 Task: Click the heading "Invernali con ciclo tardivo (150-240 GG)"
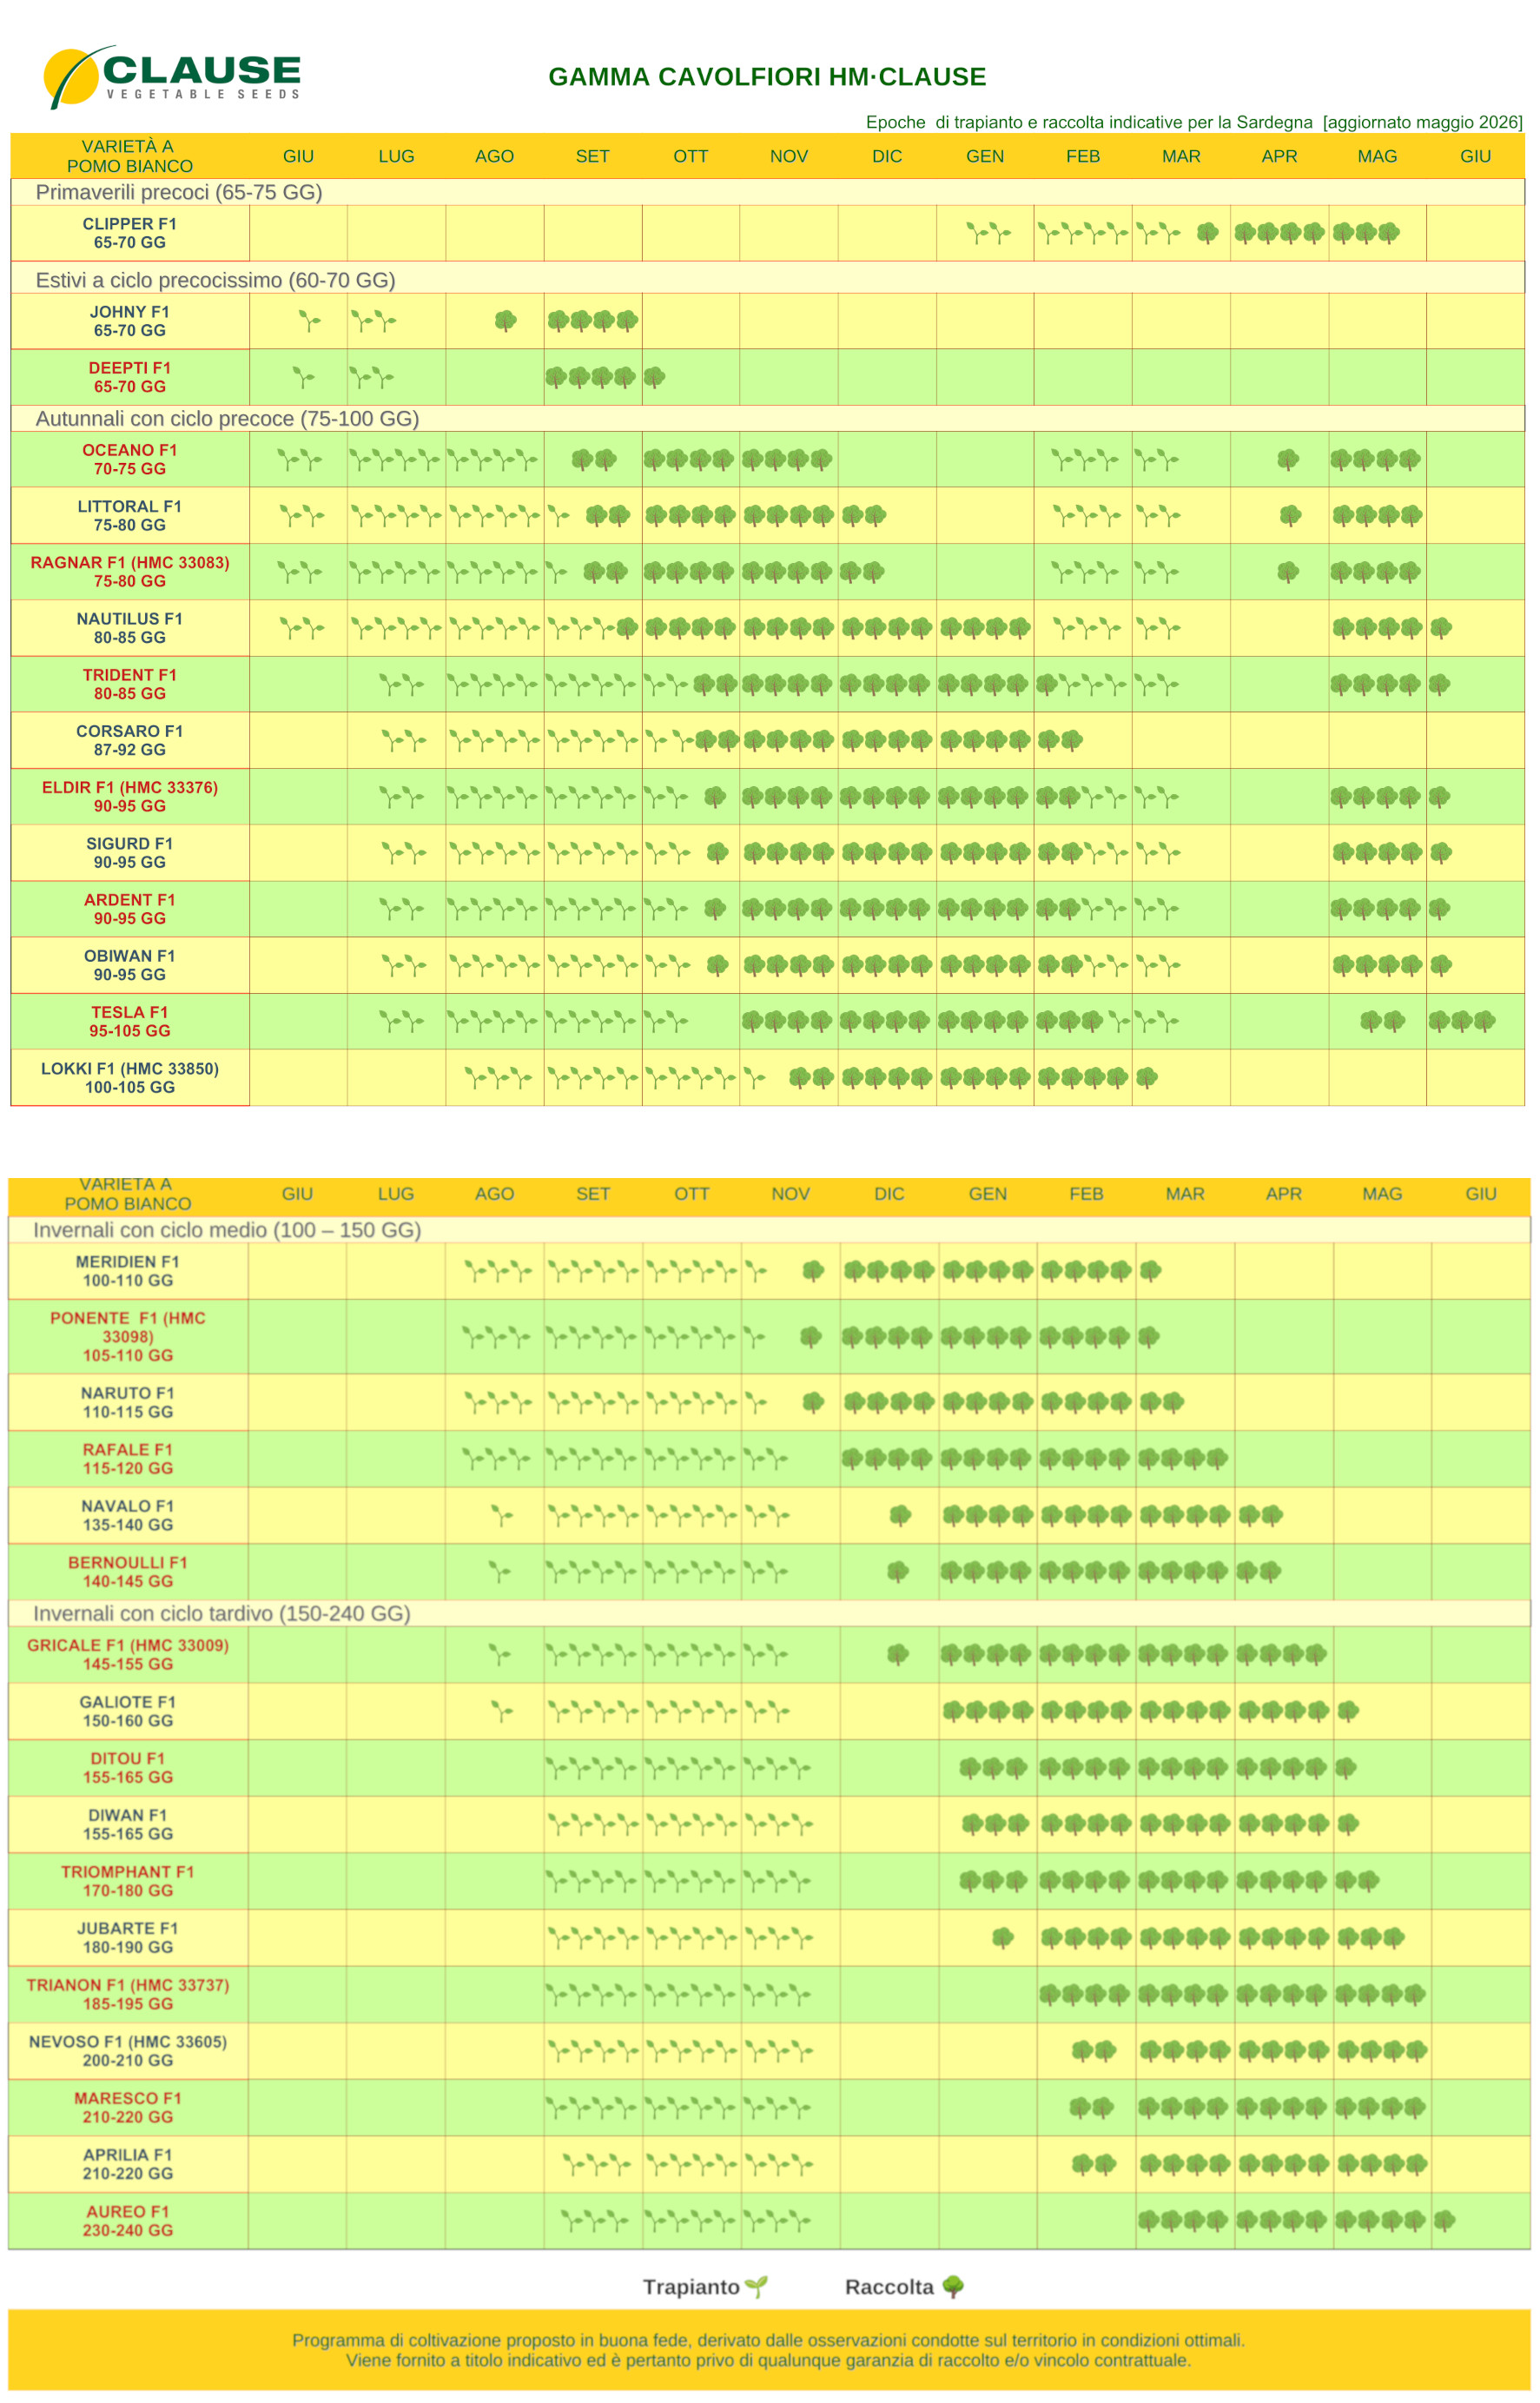click(x=222, y=1613)
